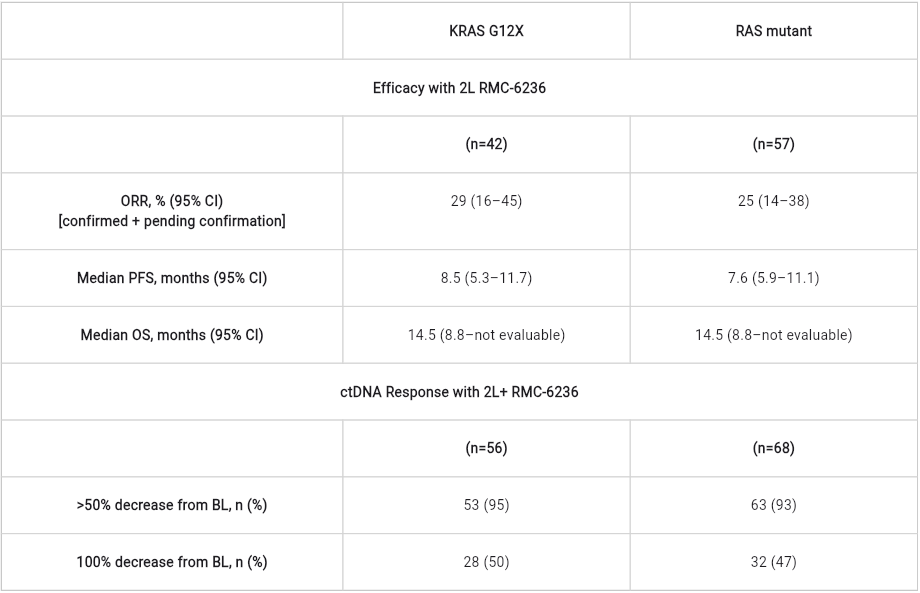Click the KRAS G12X column header
Image resolution: width=920 pixels, height=593 pixels.
(x=486, y=31)
